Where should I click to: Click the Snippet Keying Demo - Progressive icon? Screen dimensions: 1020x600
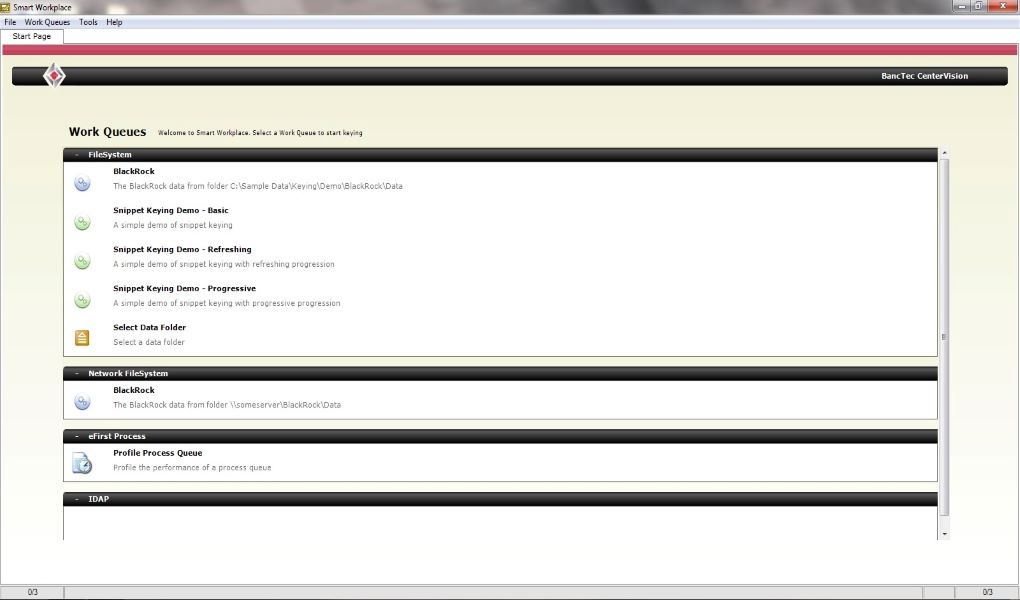(x=82, y=301)
